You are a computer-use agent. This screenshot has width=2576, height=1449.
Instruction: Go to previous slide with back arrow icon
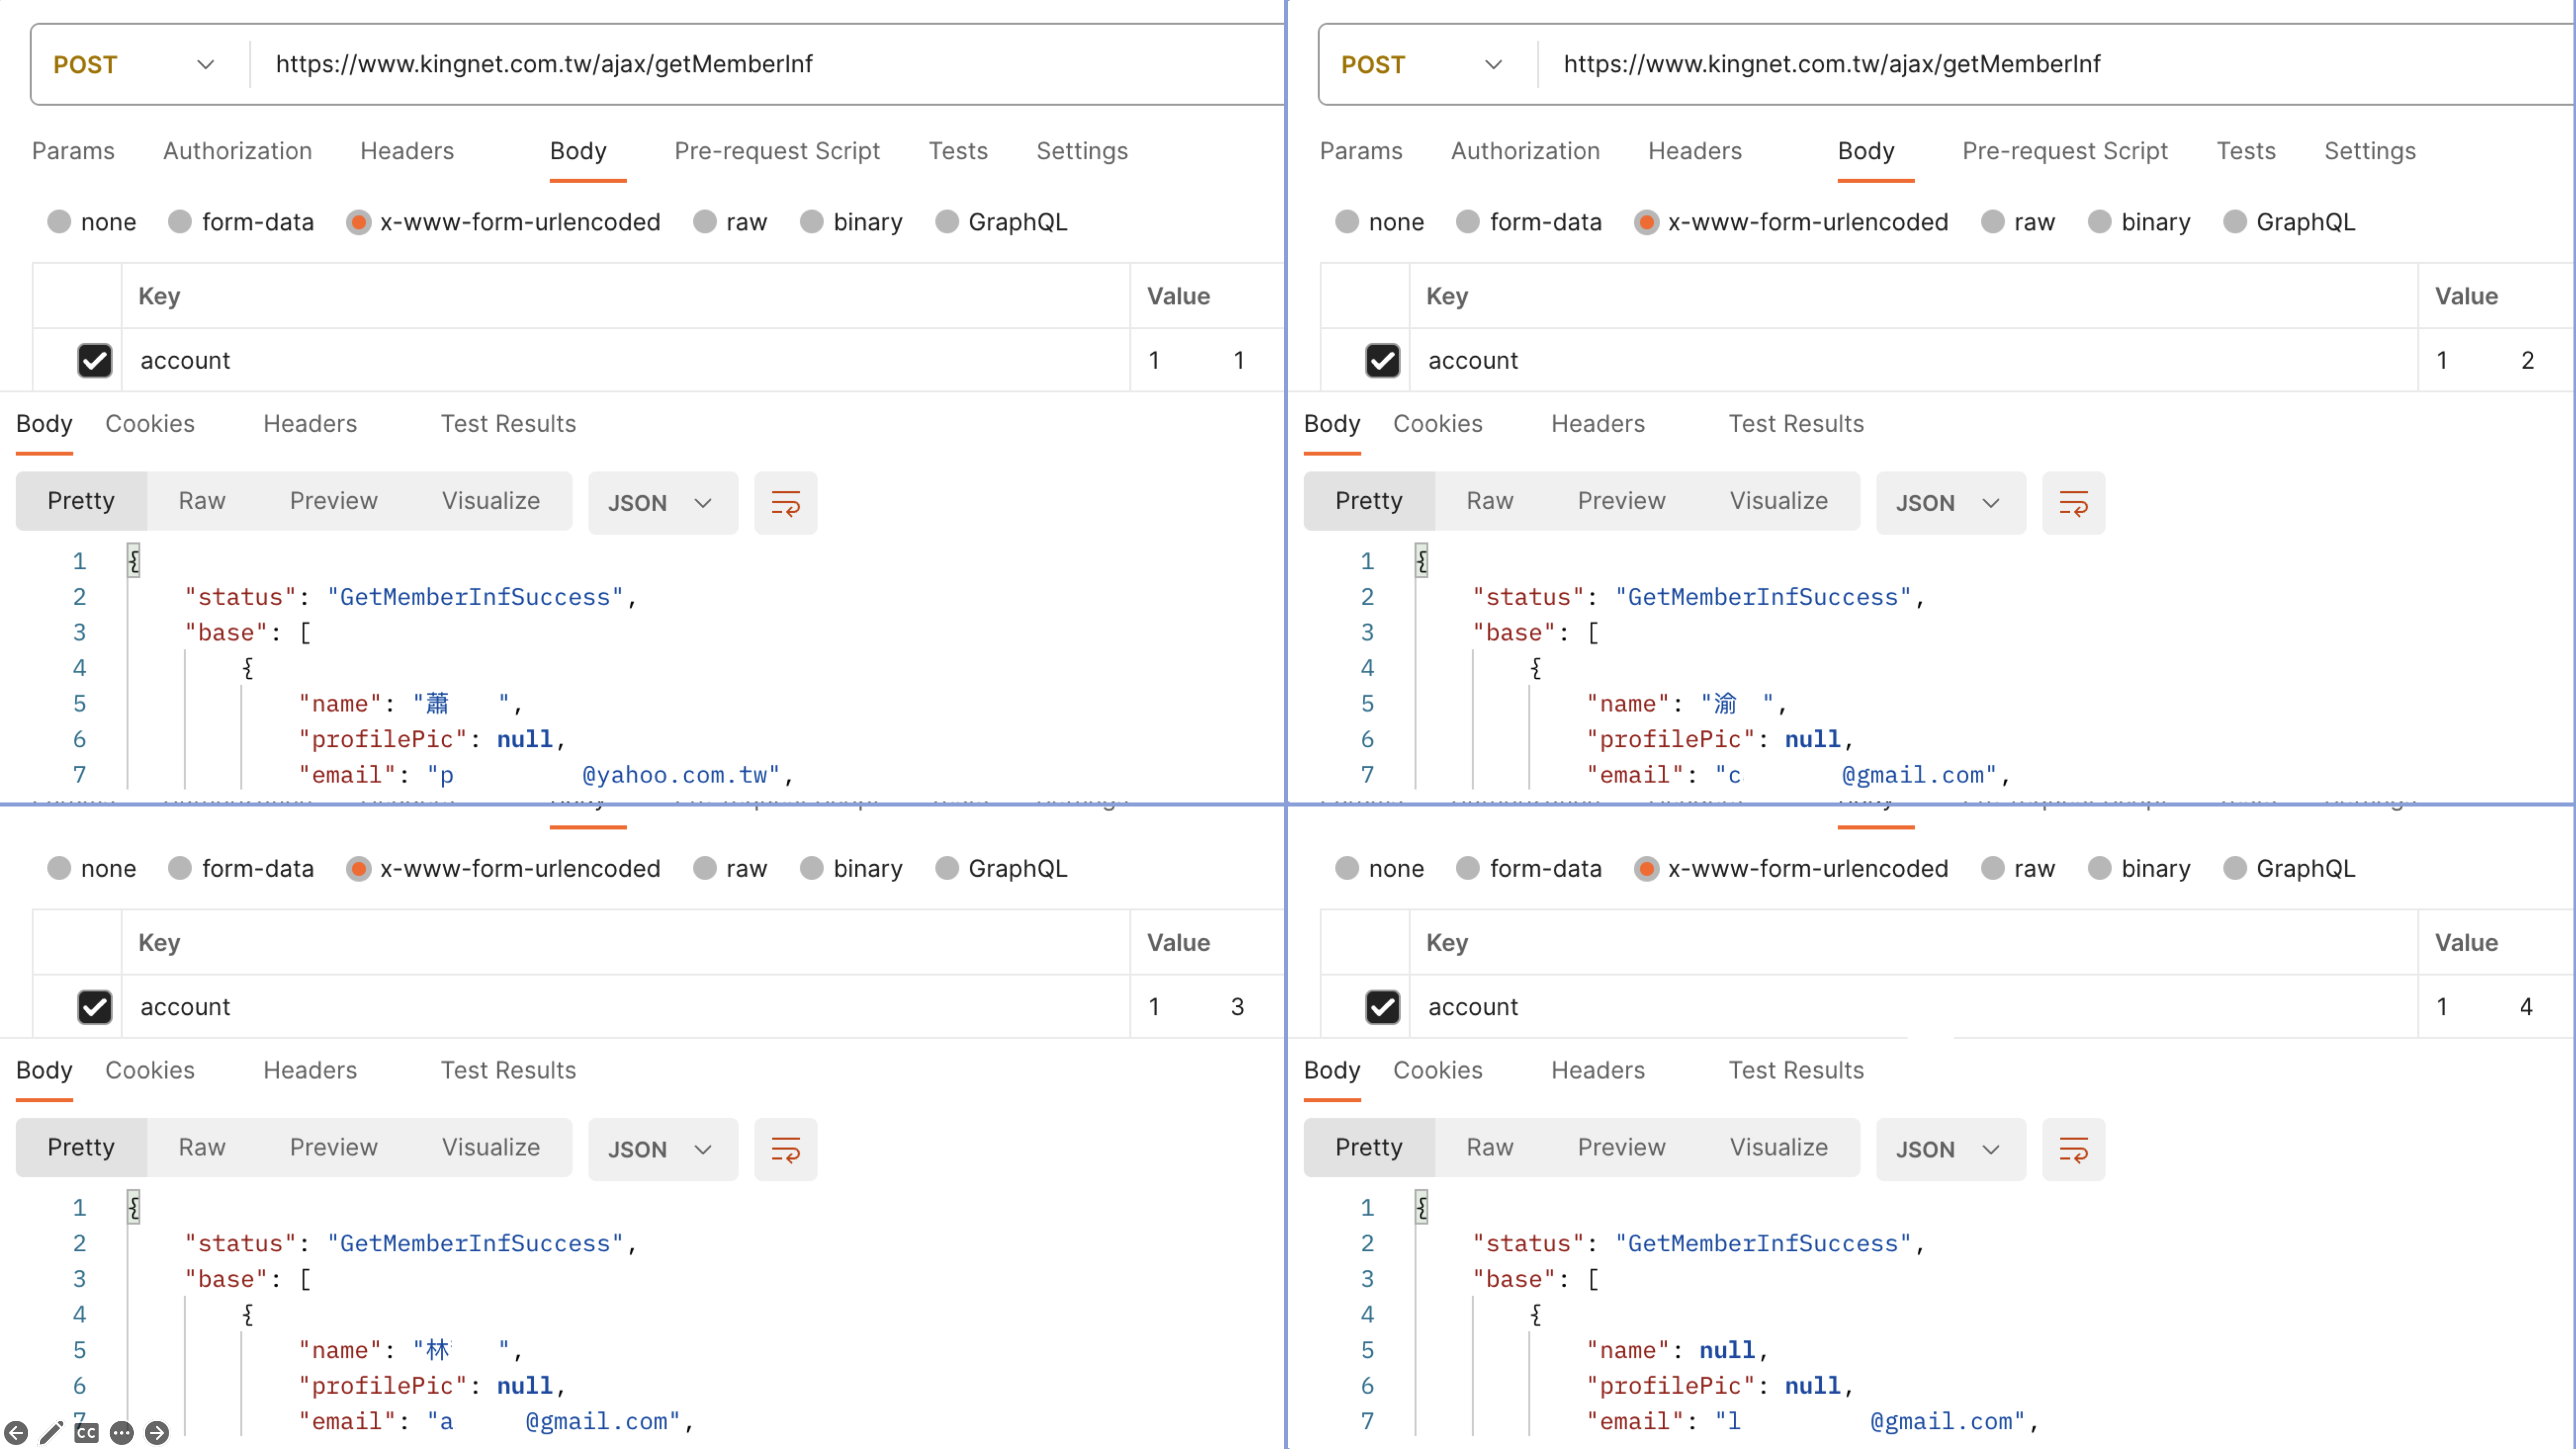16,1433
